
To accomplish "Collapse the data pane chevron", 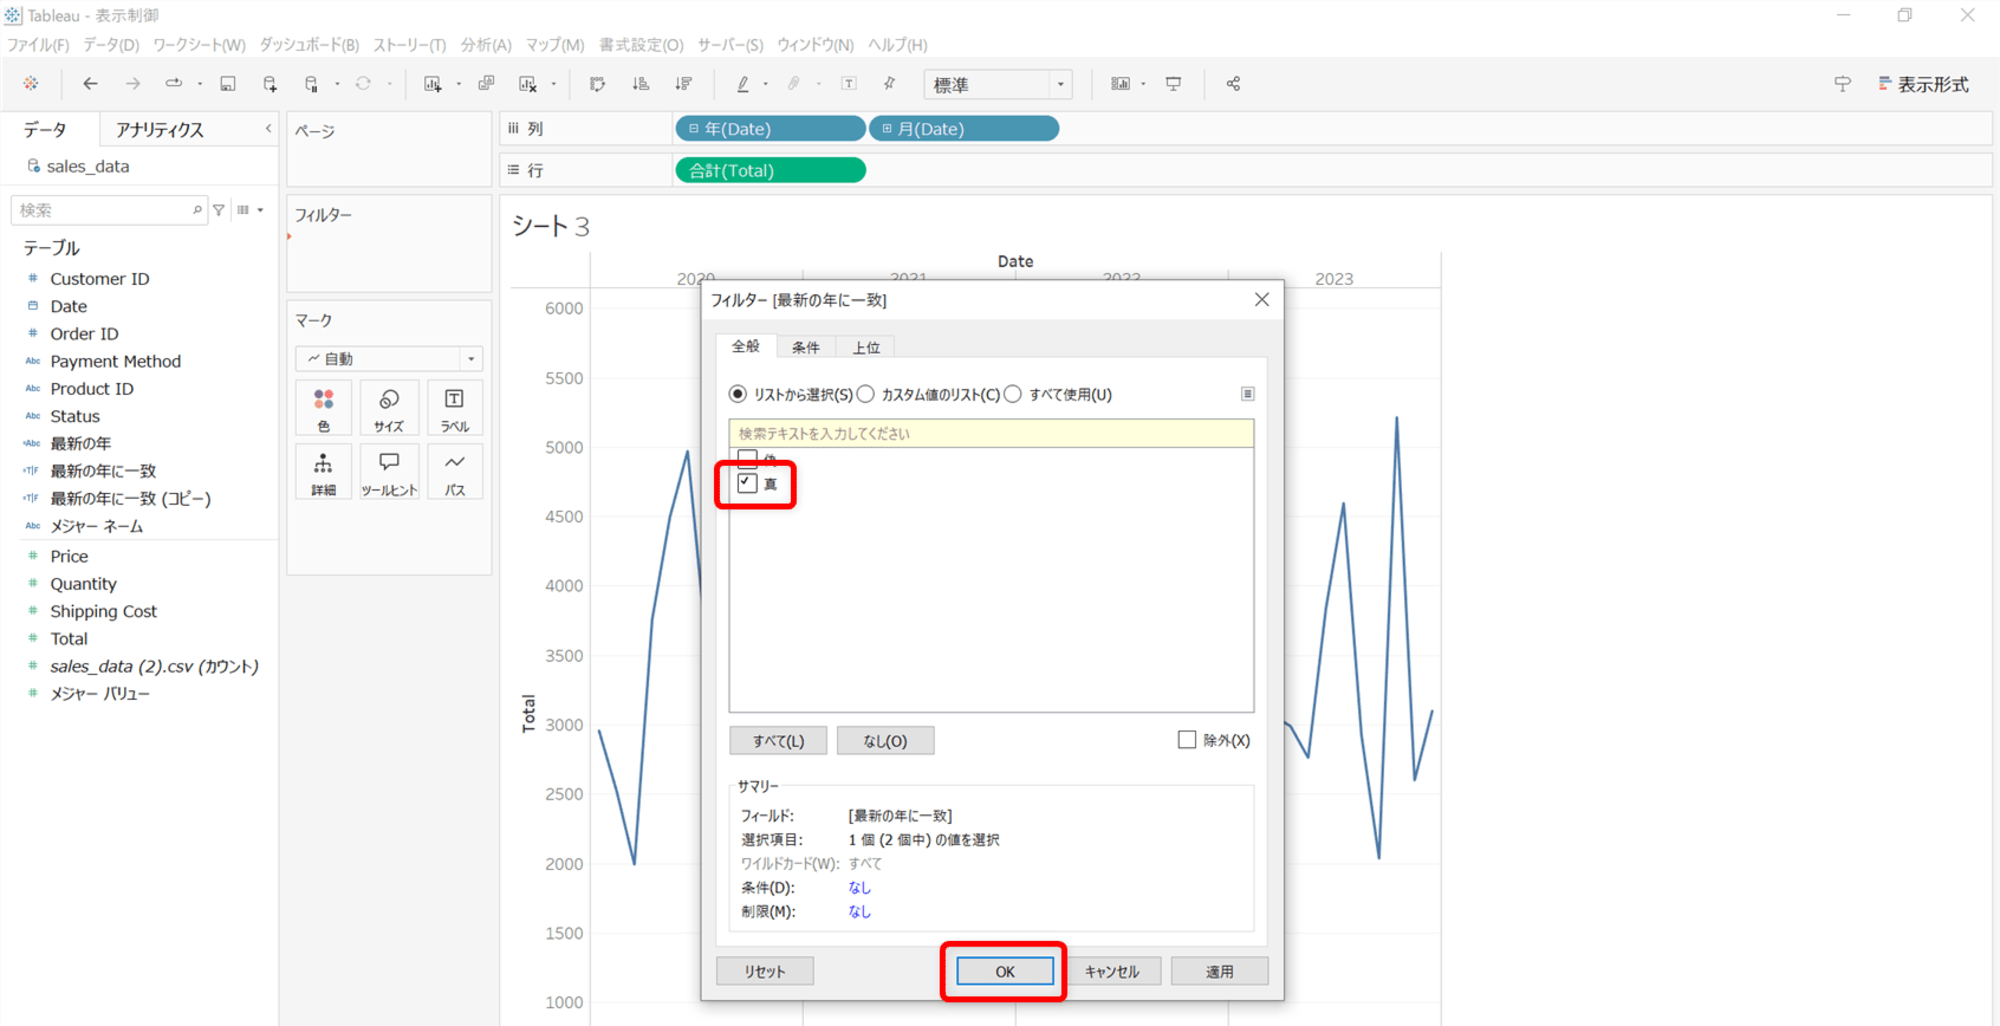I will 268,129.
